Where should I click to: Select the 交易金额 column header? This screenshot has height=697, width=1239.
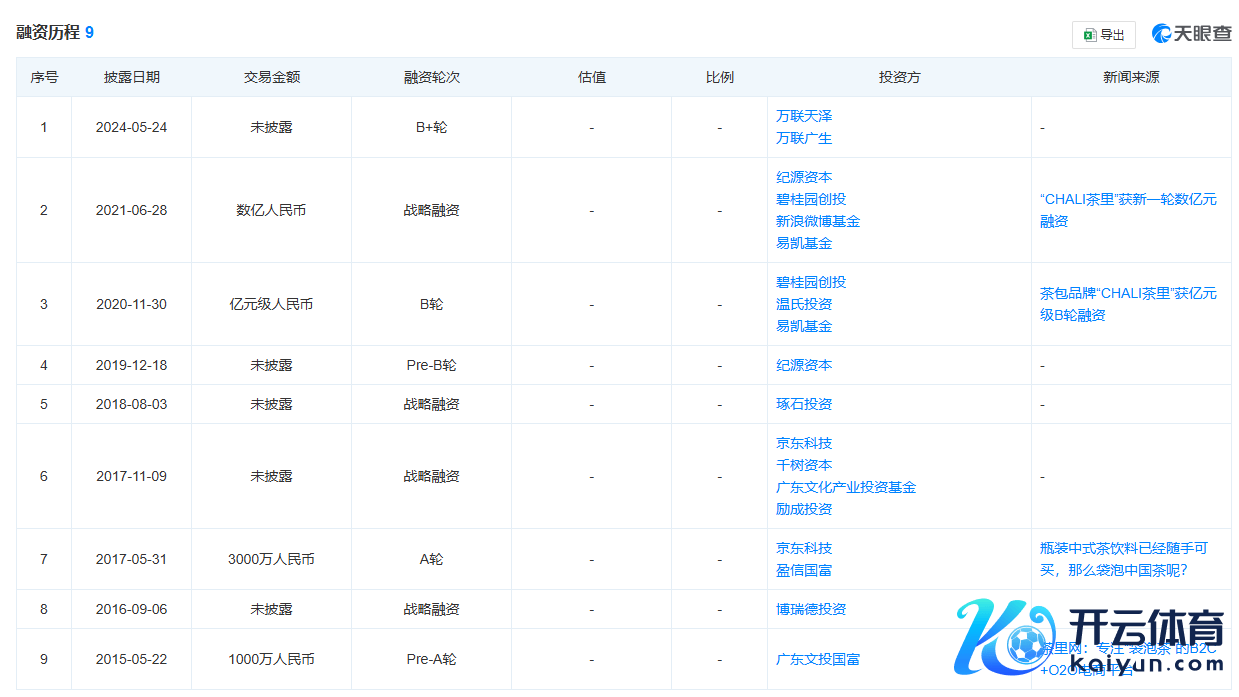[271, 77]
